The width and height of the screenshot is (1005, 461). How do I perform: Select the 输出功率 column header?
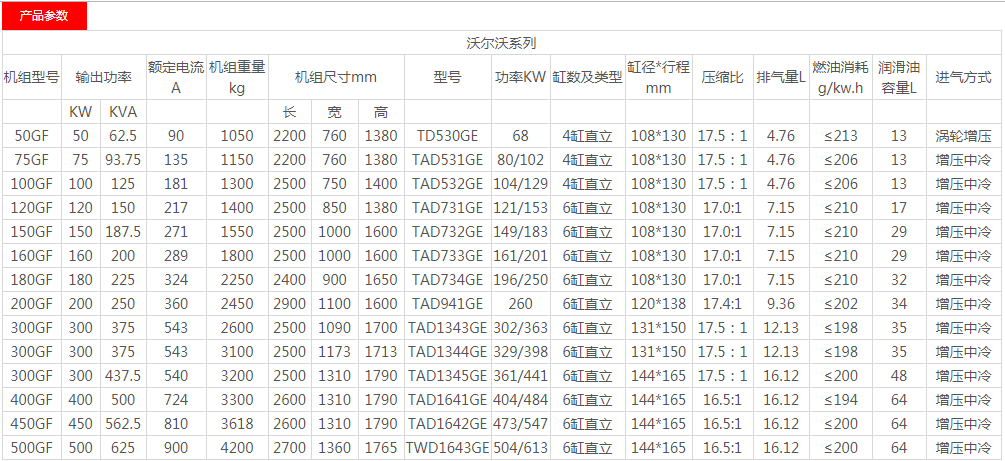click(x=104, y=78)
